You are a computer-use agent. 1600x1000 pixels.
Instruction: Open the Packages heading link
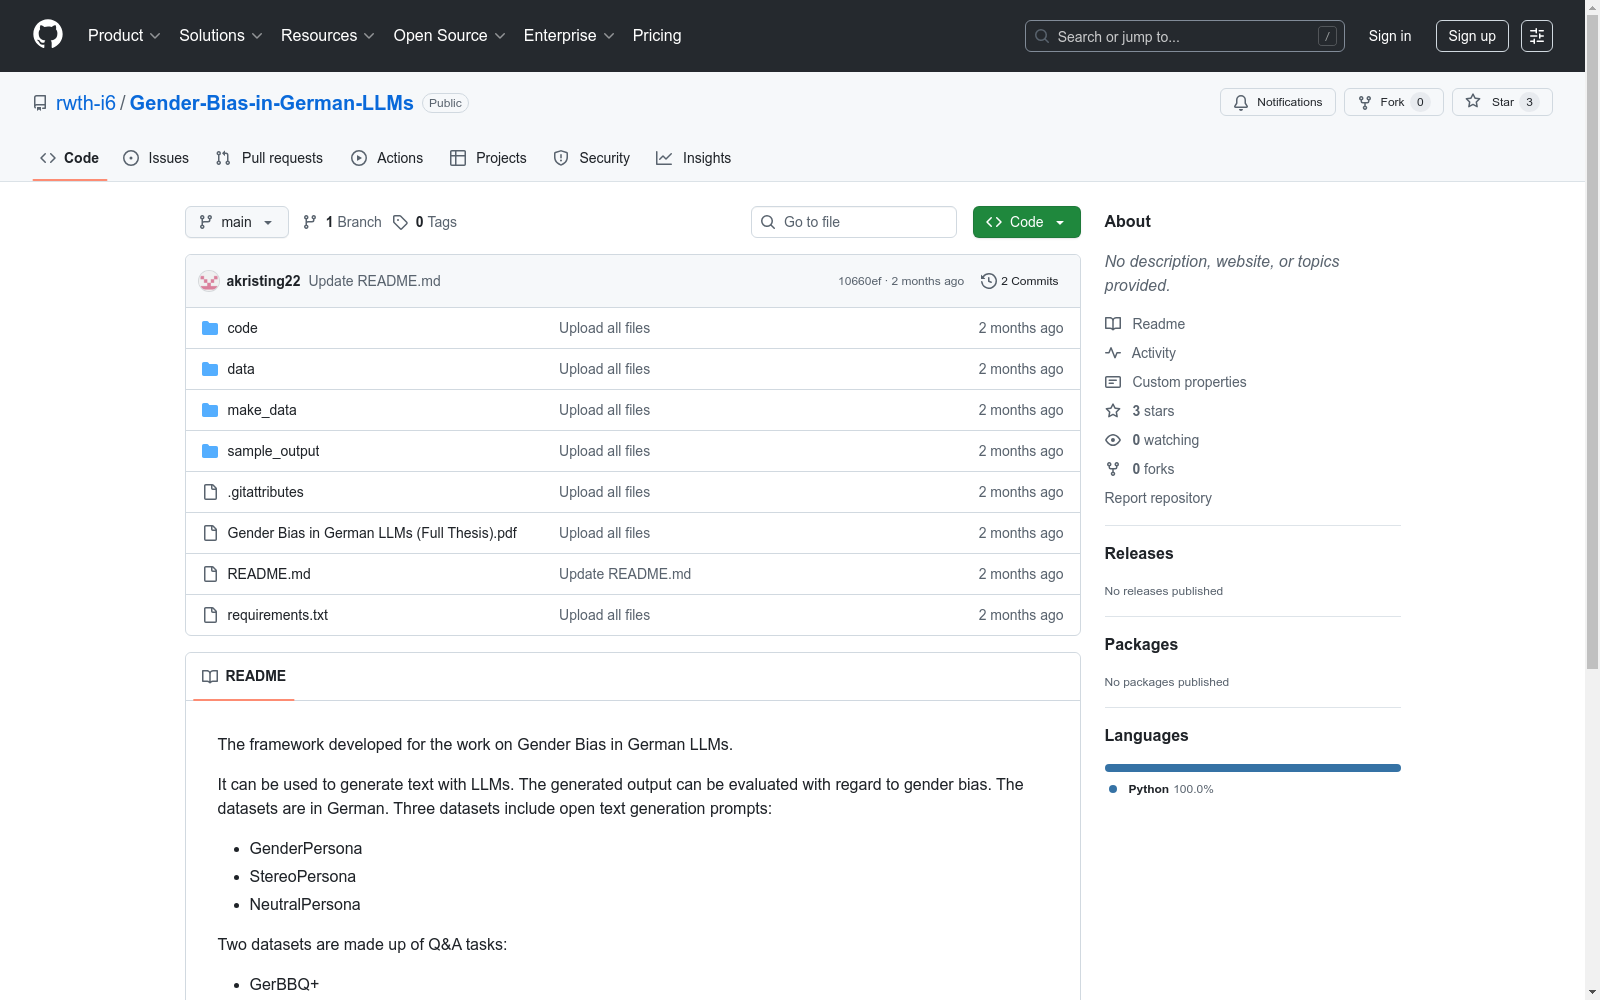tap(1141, 644)
